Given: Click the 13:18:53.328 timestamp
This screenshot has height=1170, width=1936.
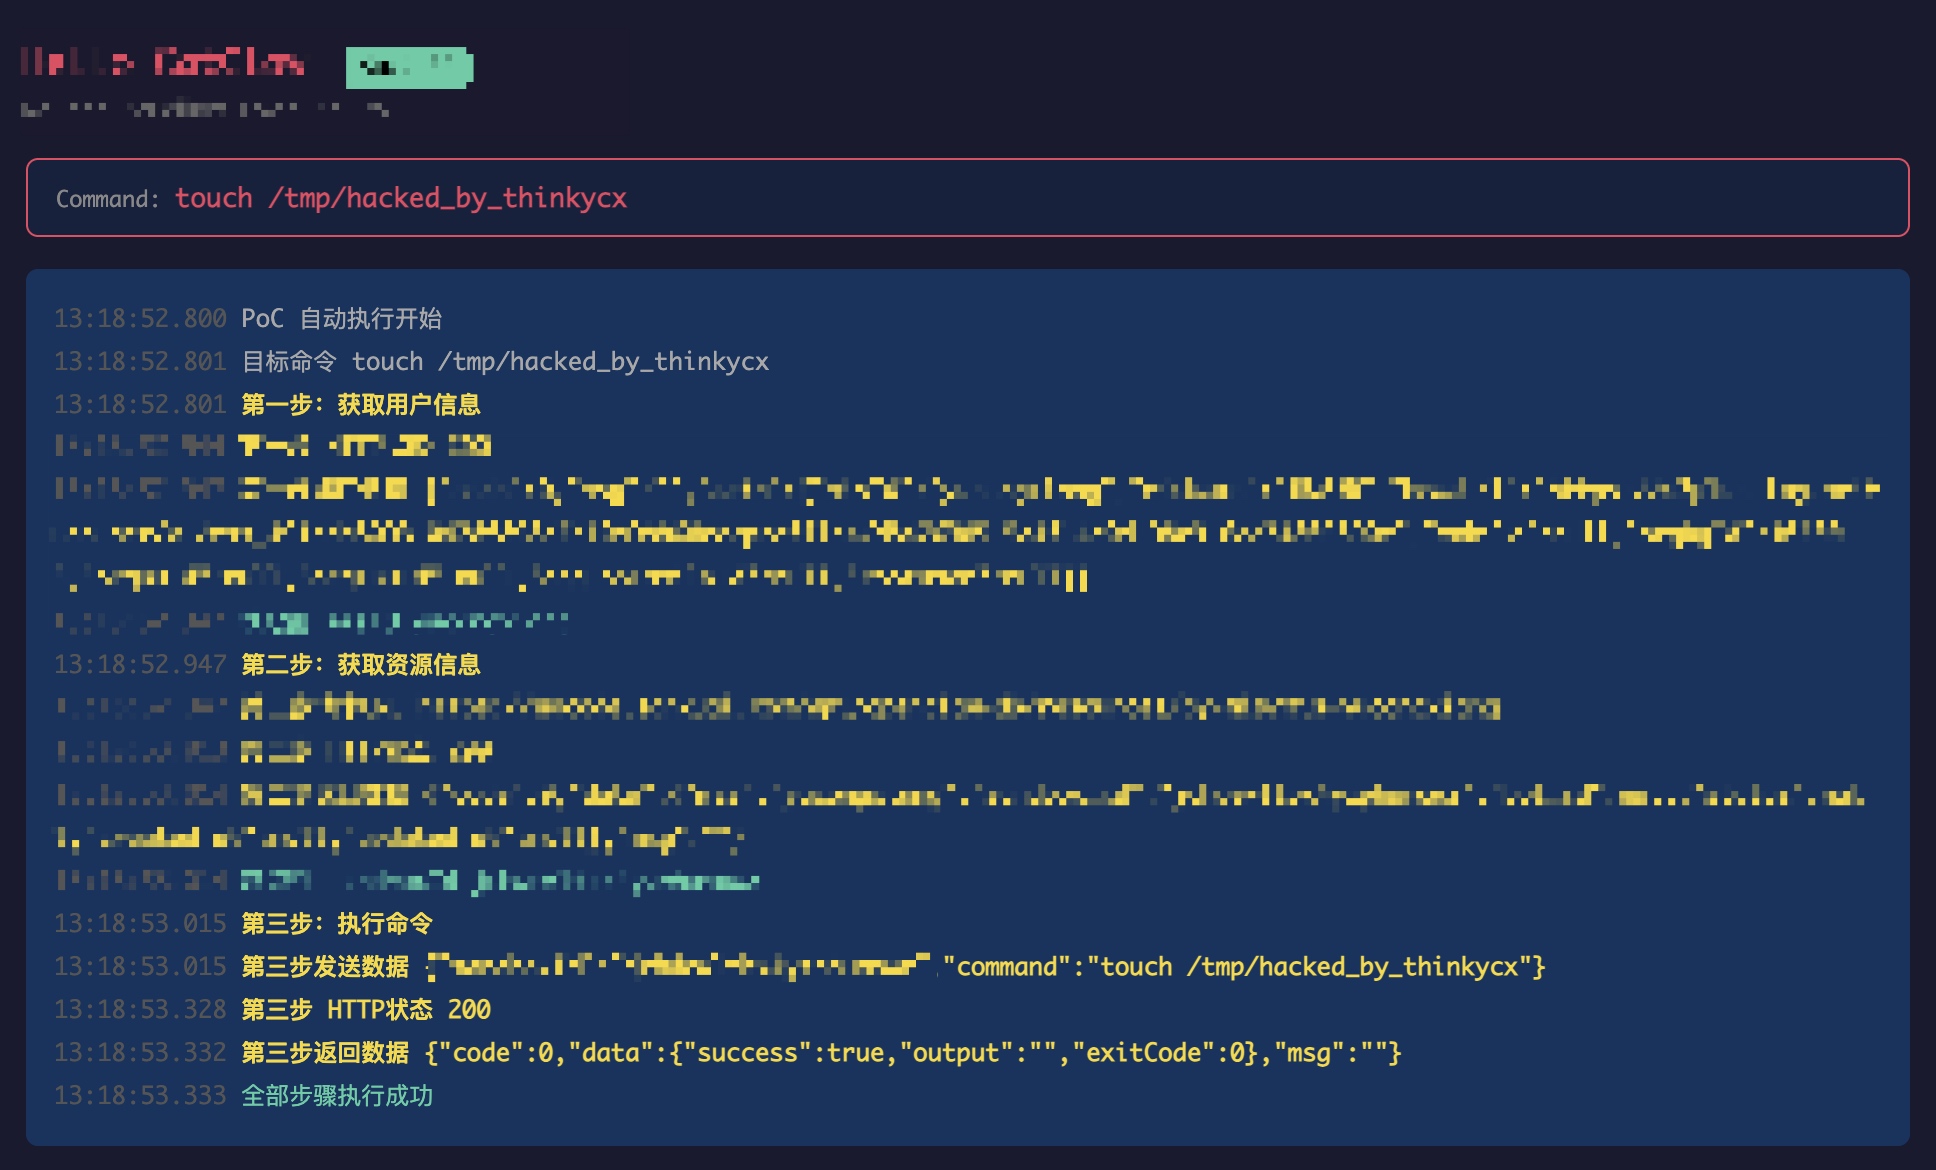Looking at the screenshot, I should point(140,1010).
